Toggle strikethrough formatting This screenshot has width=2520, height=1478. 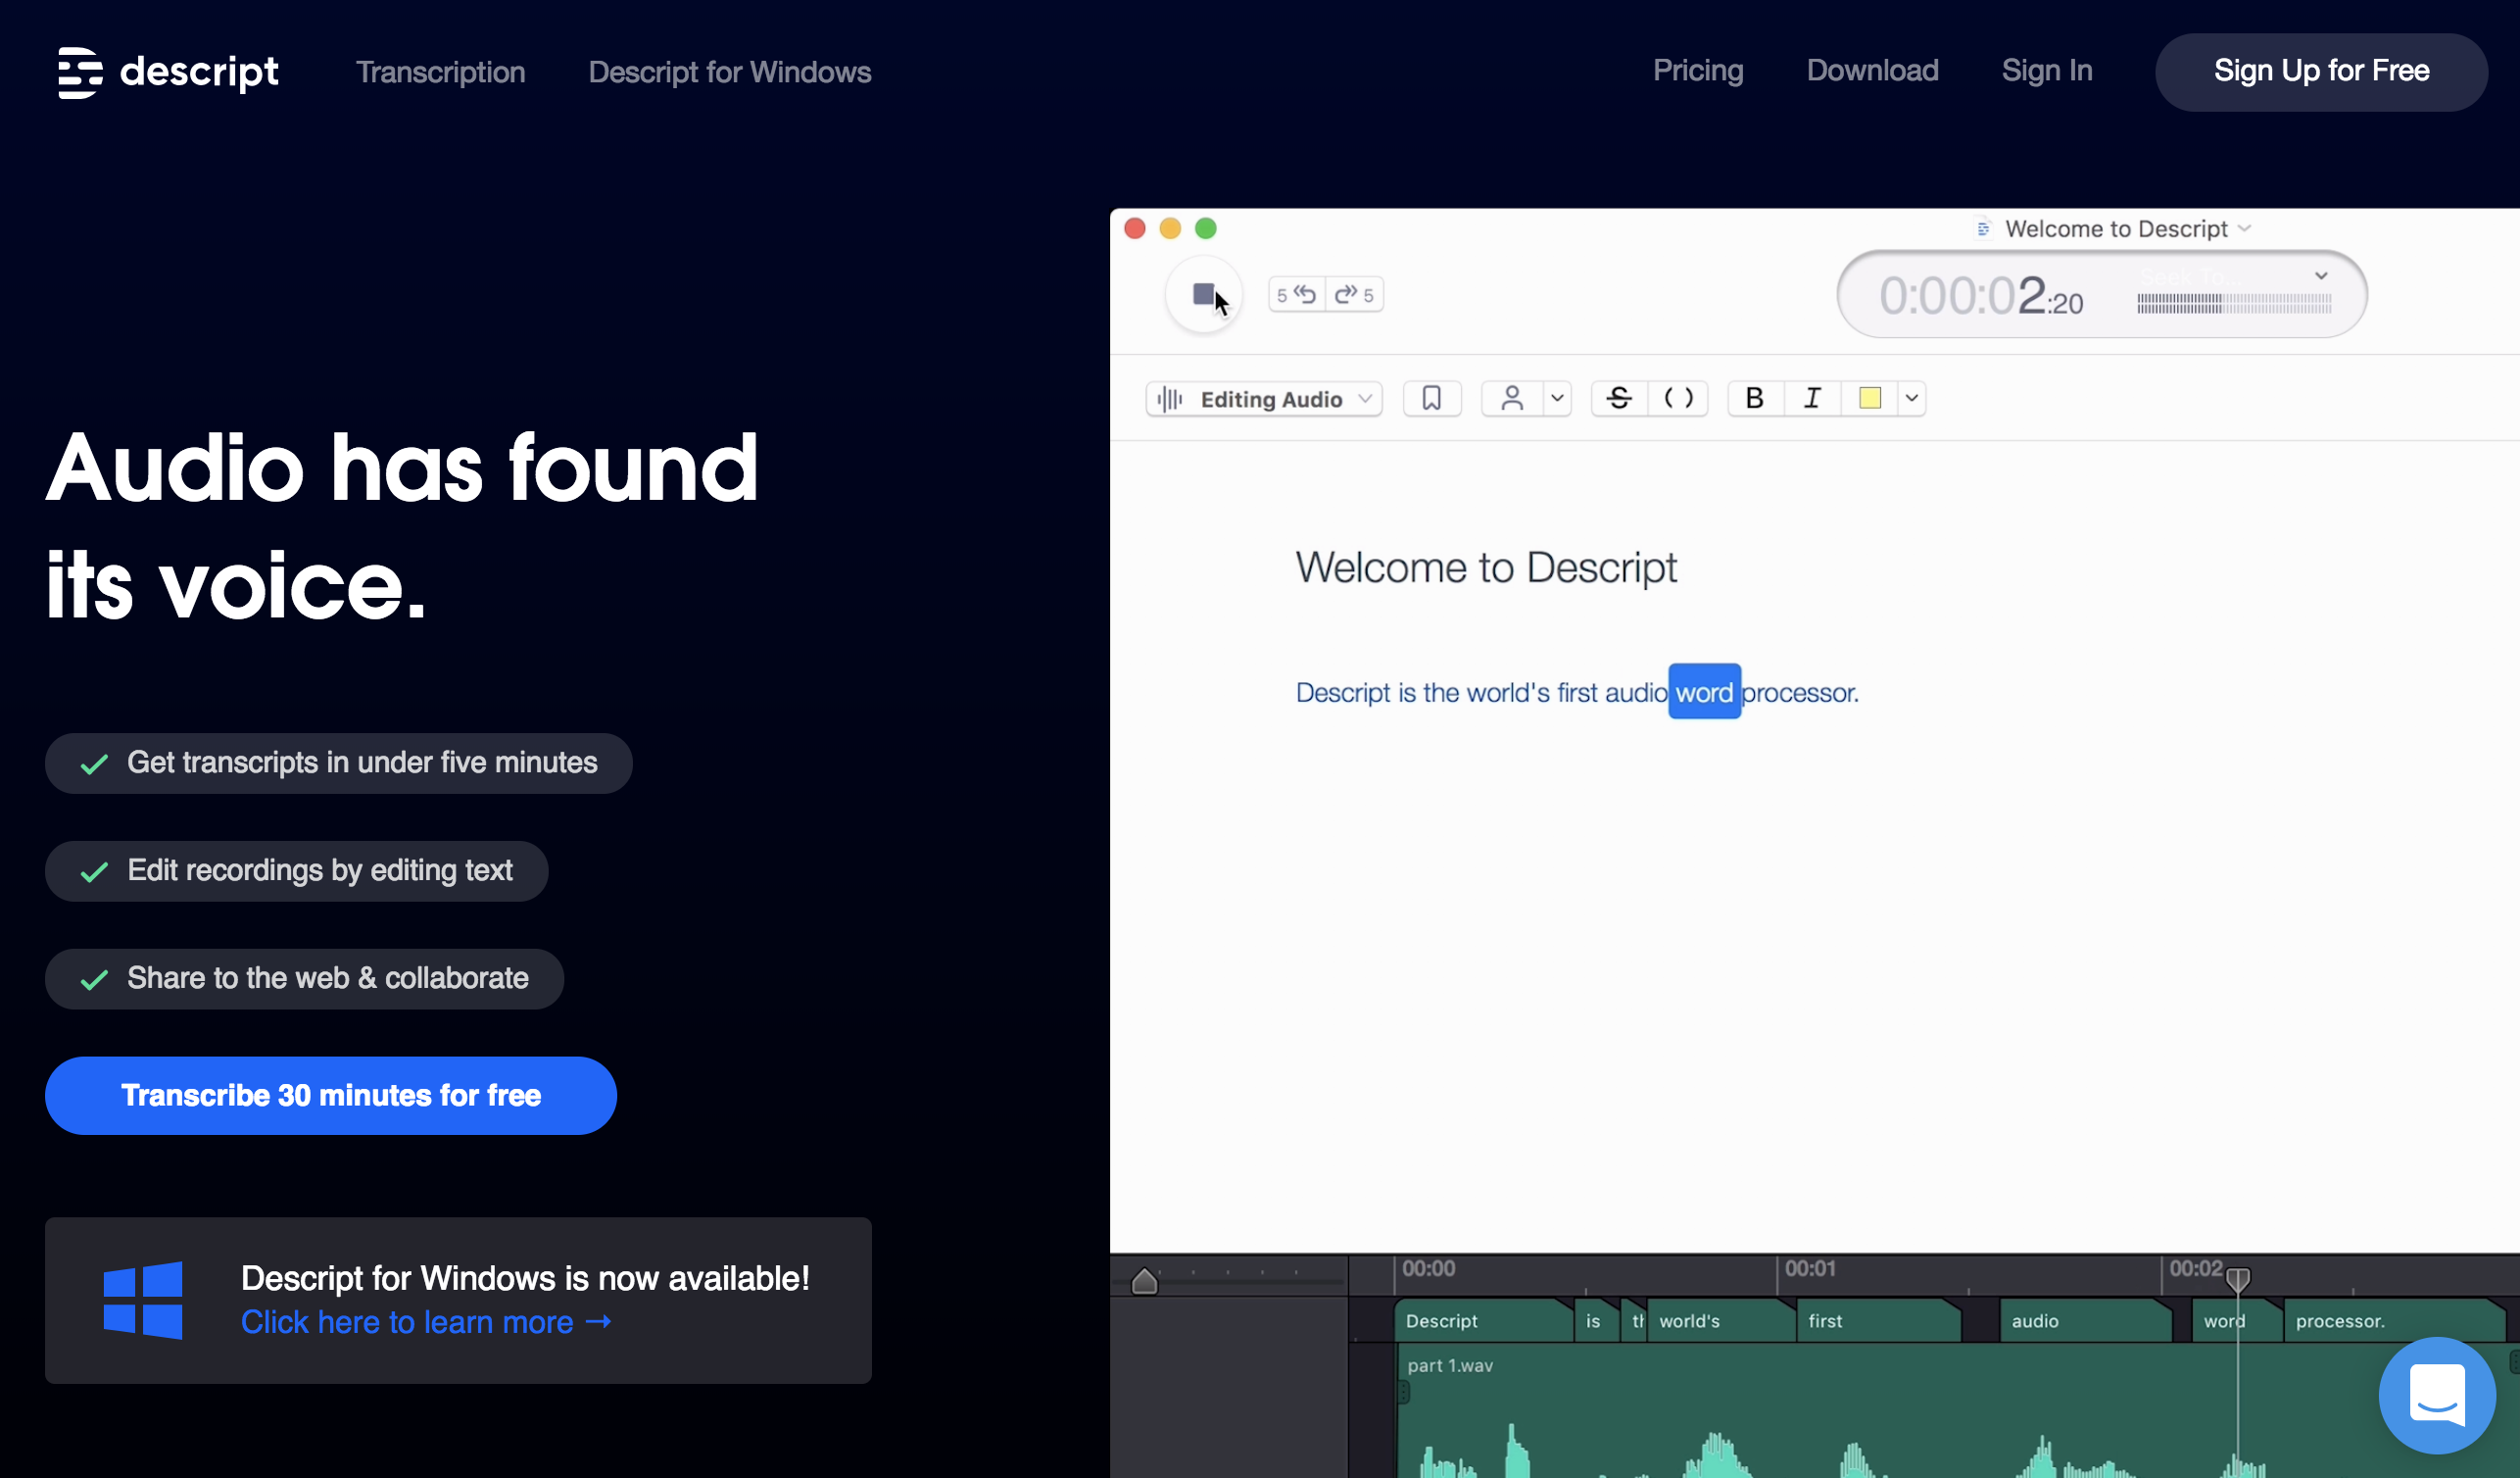[1618, 398]
